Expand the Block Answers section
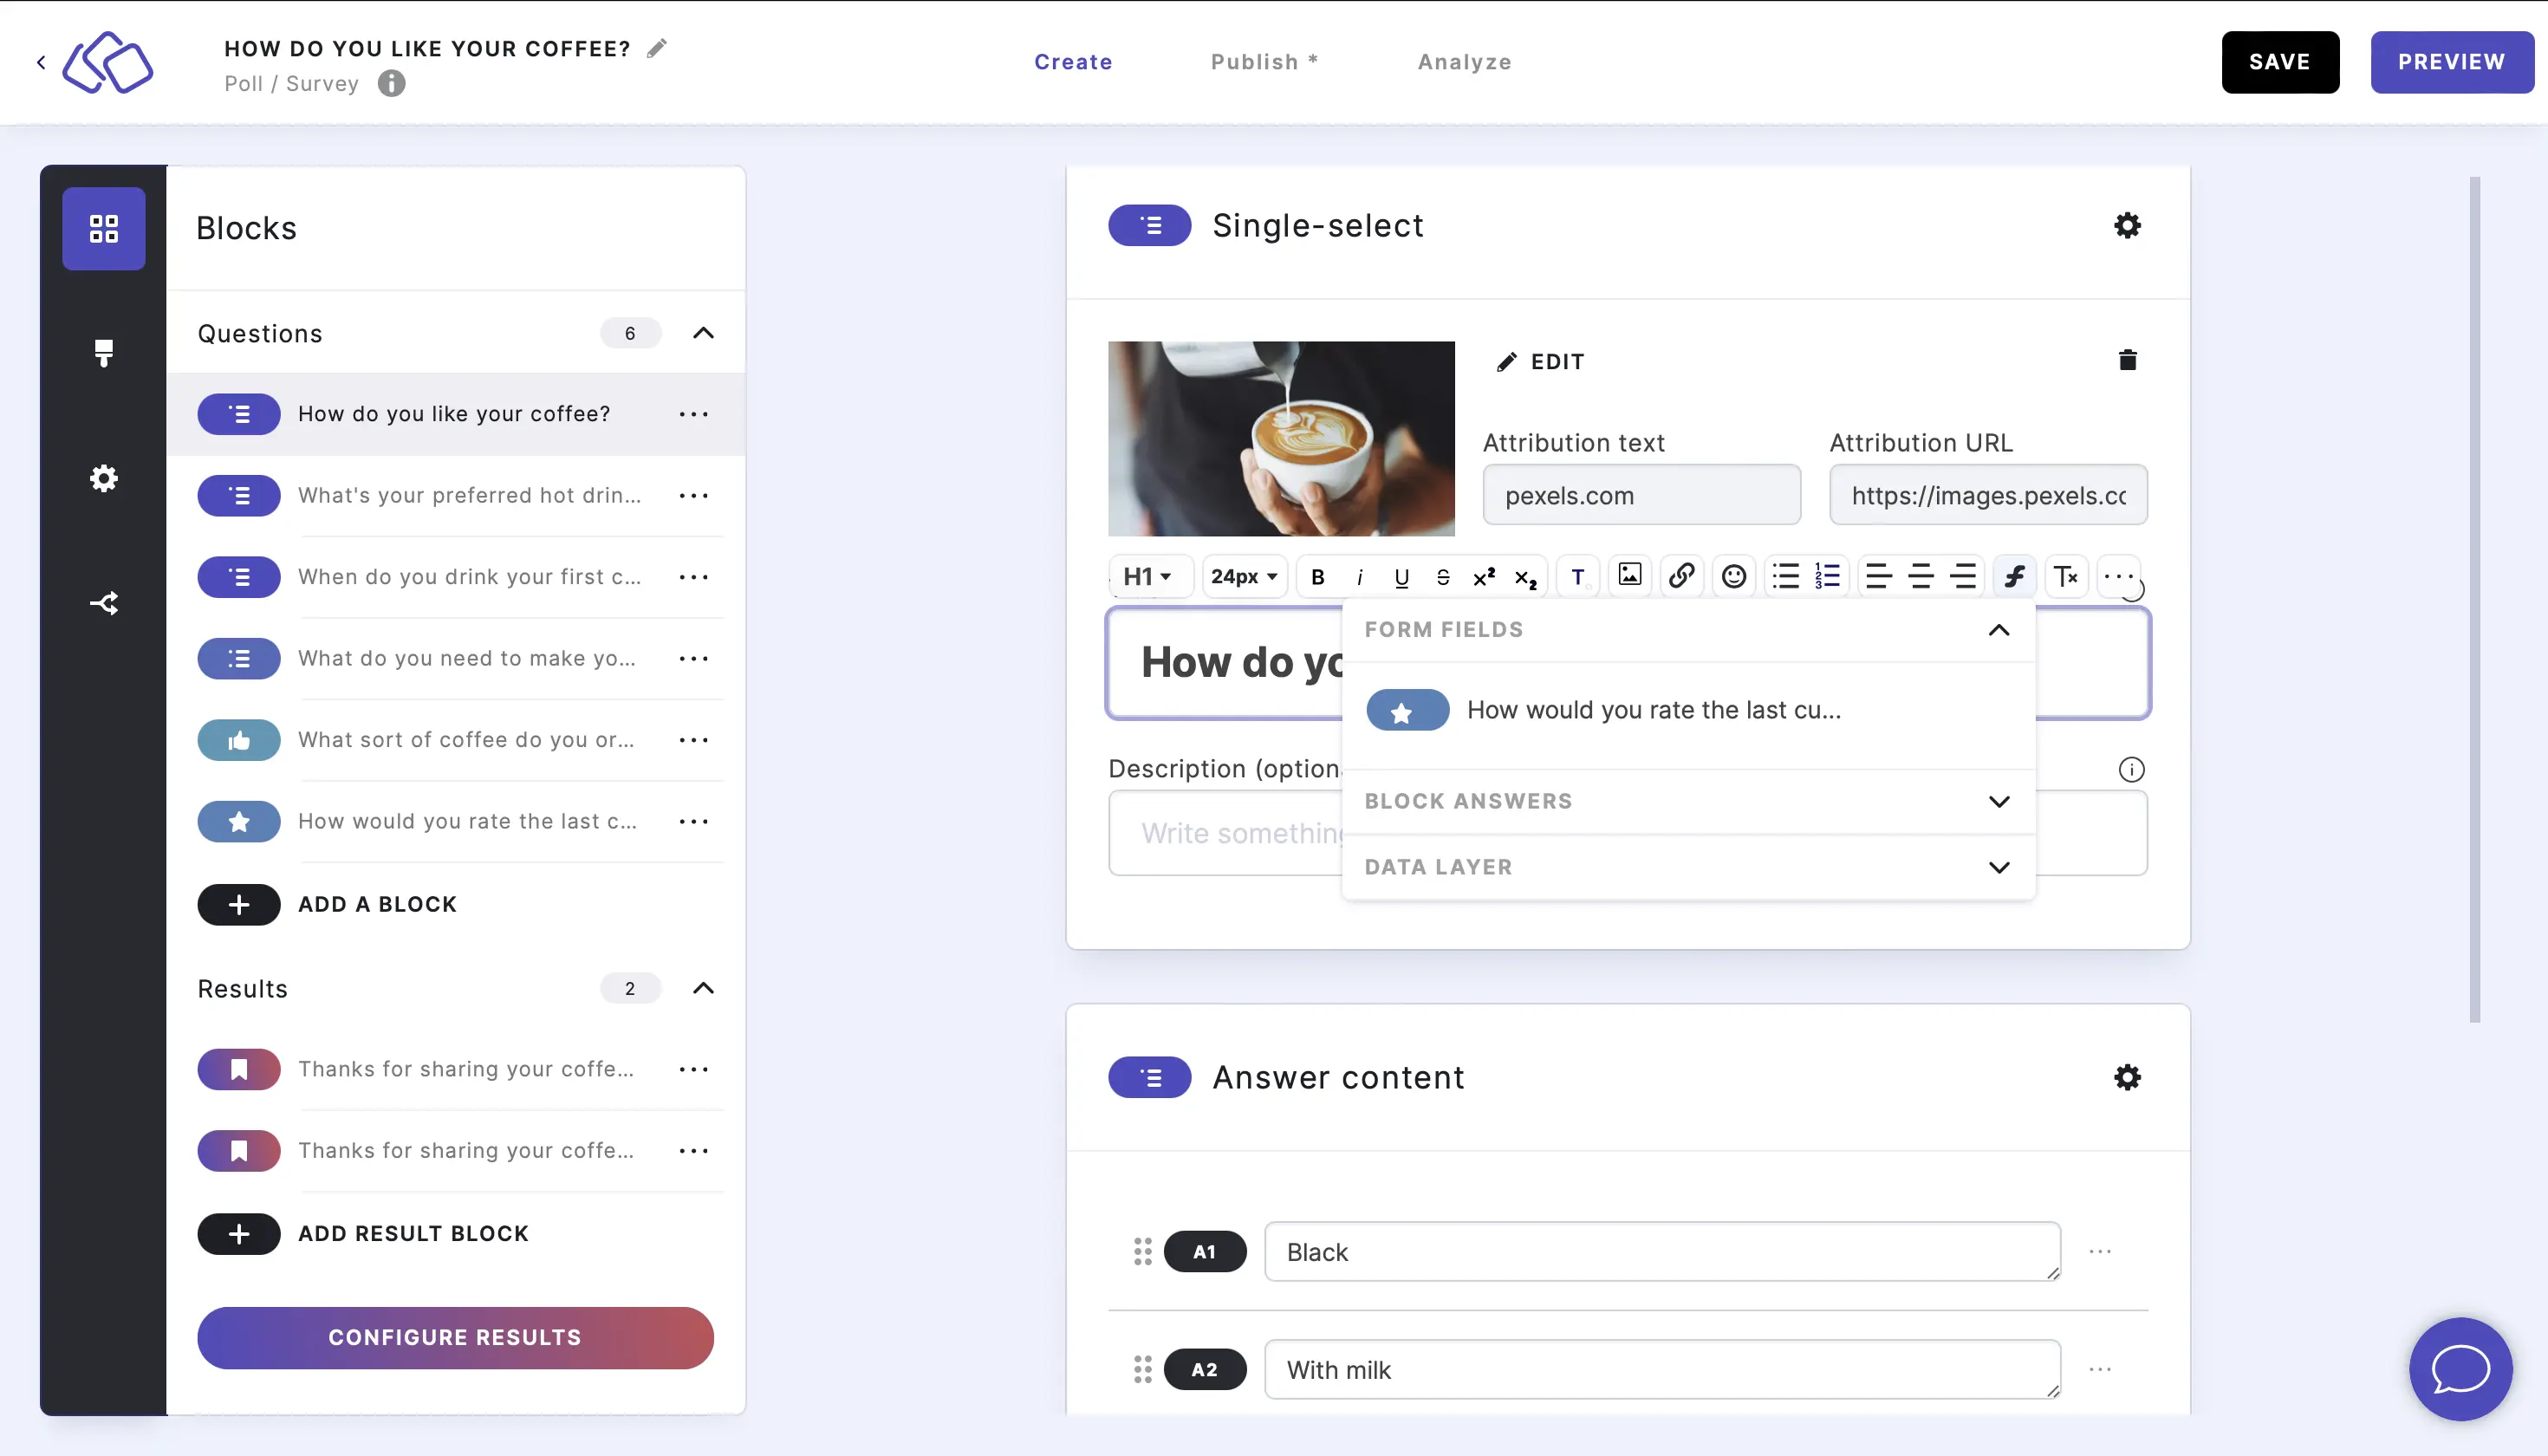The width and height of the screenshot is (2548, 1456). [1999, 802]
